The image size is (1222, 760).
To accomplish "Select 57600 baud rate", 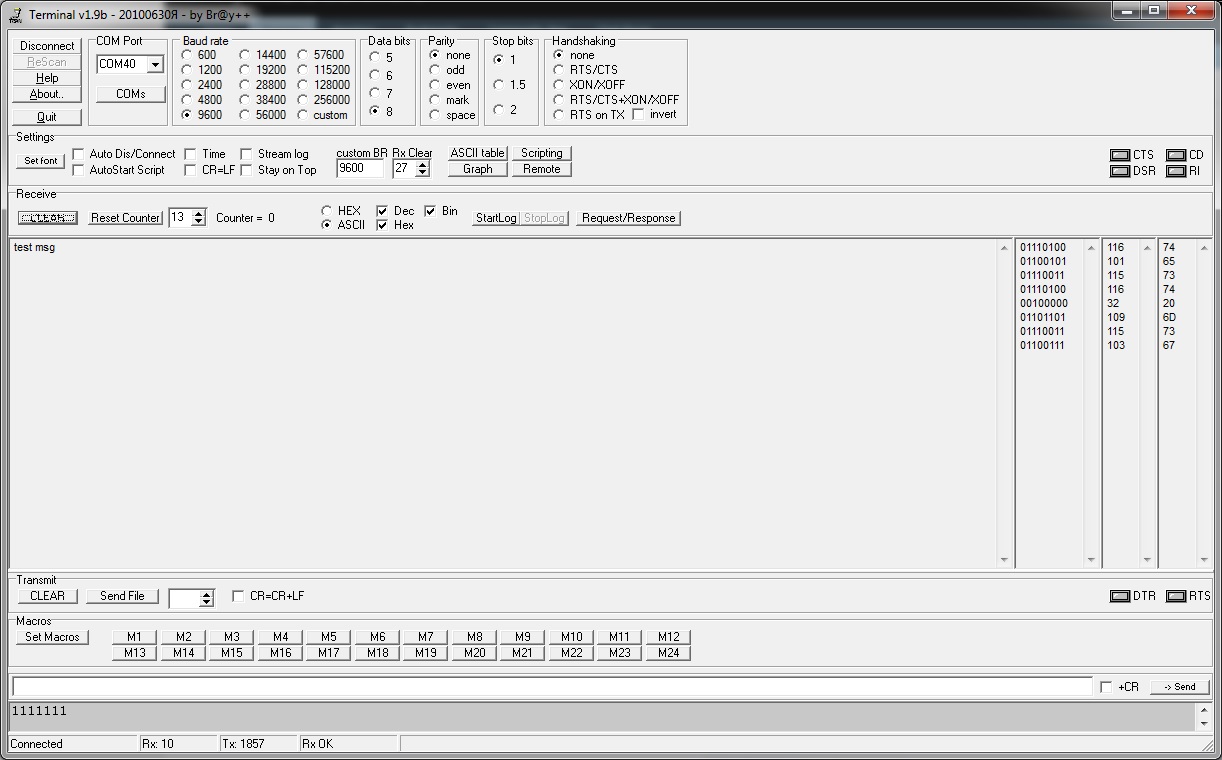I will (x=303, y=55).
